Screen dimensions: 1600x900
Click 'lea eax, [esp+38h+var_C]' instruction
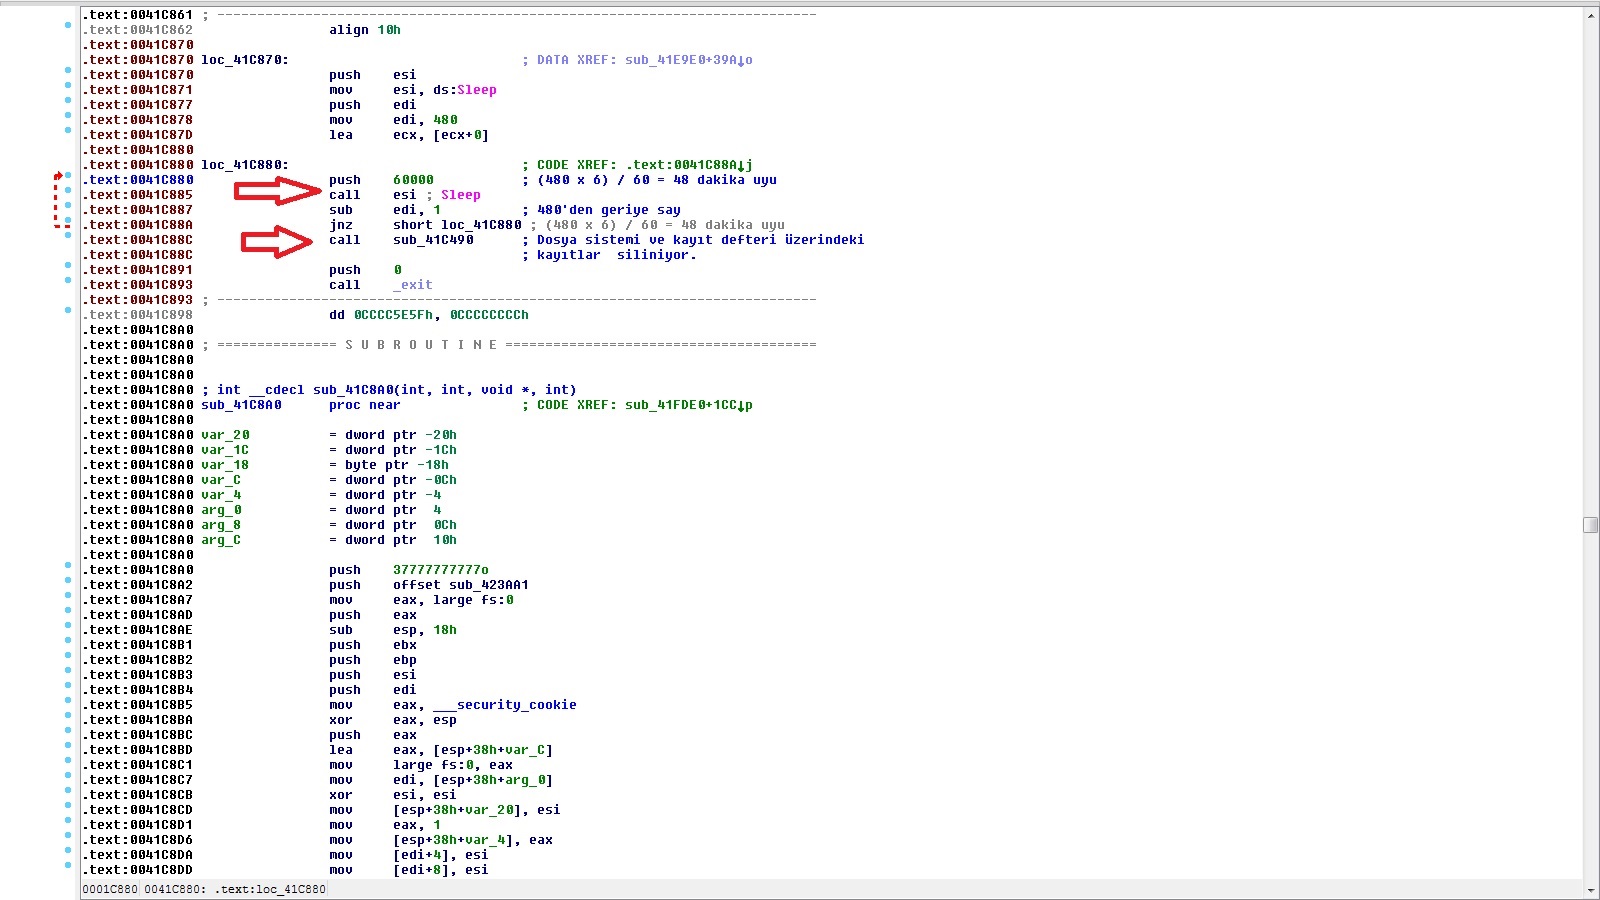point(441,750)
